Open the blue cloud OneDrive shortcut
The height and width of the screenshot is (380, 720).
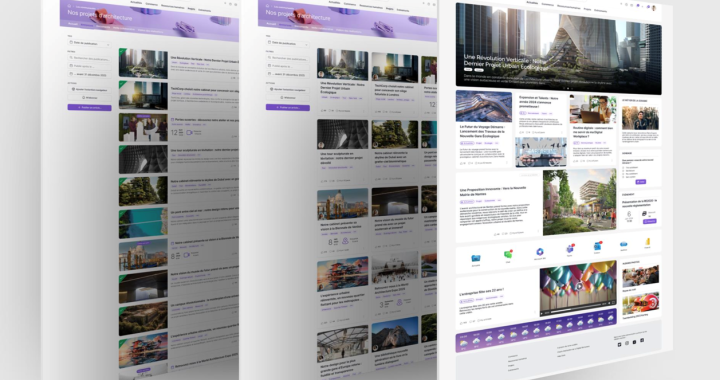(x=624, y=244)
